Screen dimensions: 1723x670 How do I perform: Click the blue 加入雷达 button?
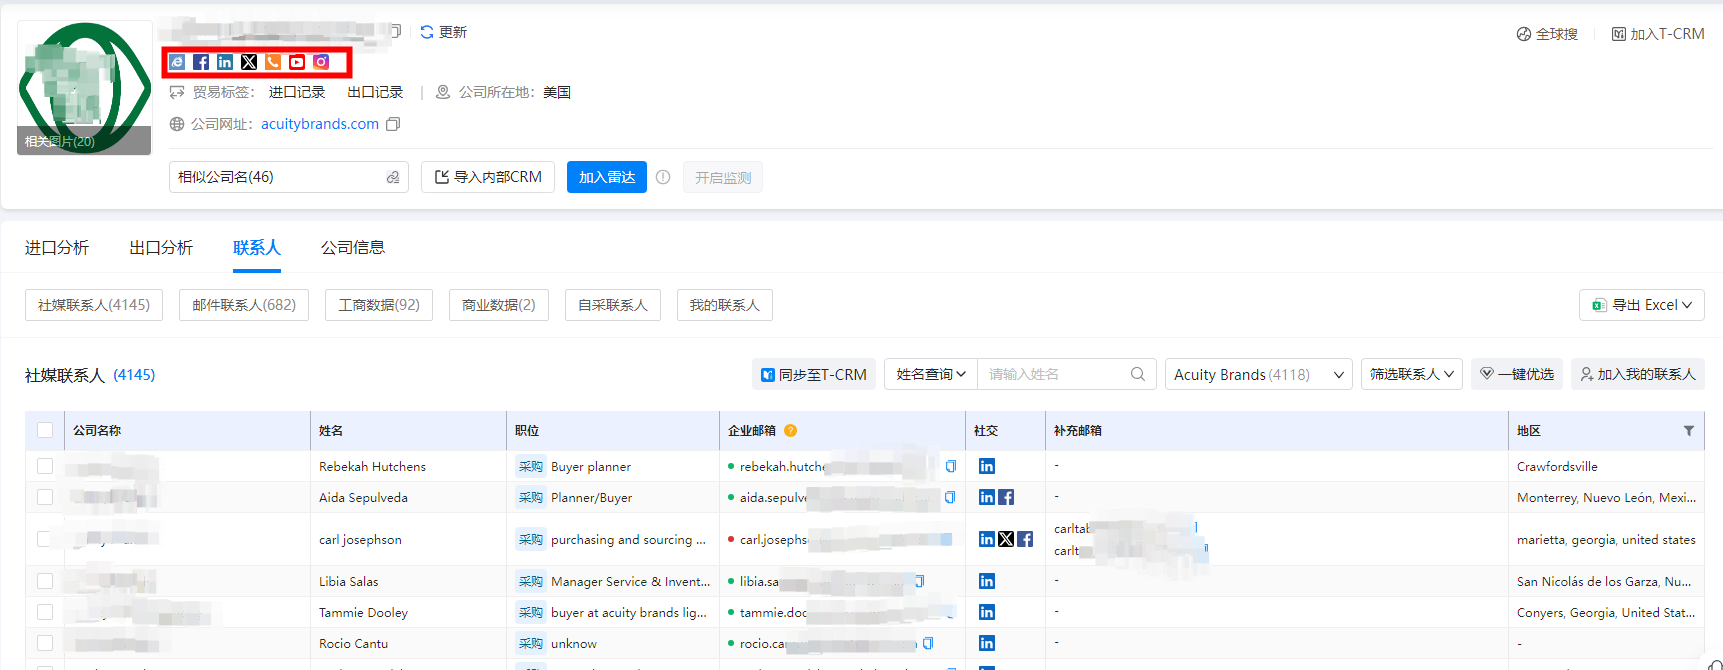tap(606, 177)
